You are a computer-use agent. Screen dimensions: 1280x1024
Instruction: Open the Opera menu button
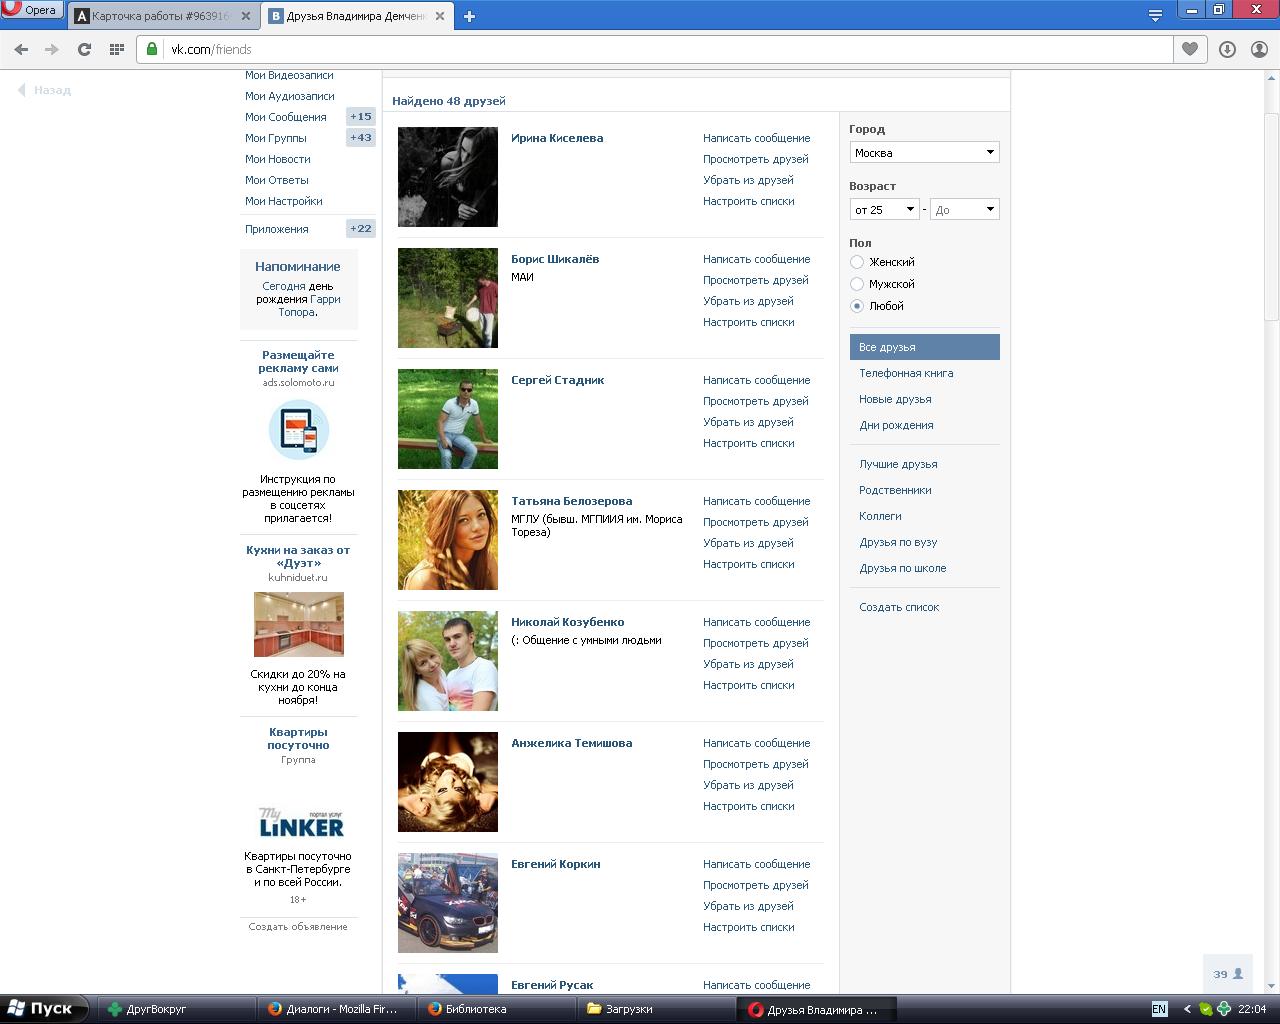32,10
